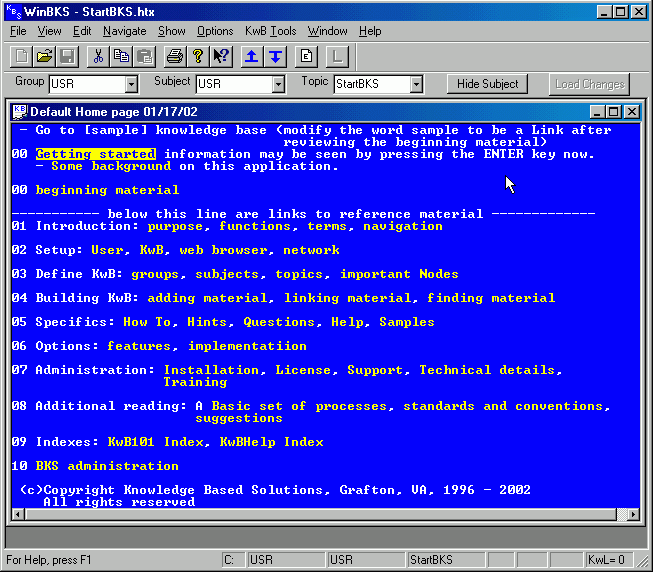This screenshot has width=653, height=572.
Task: Open the BKS administration link
Action: pos(107,466)
